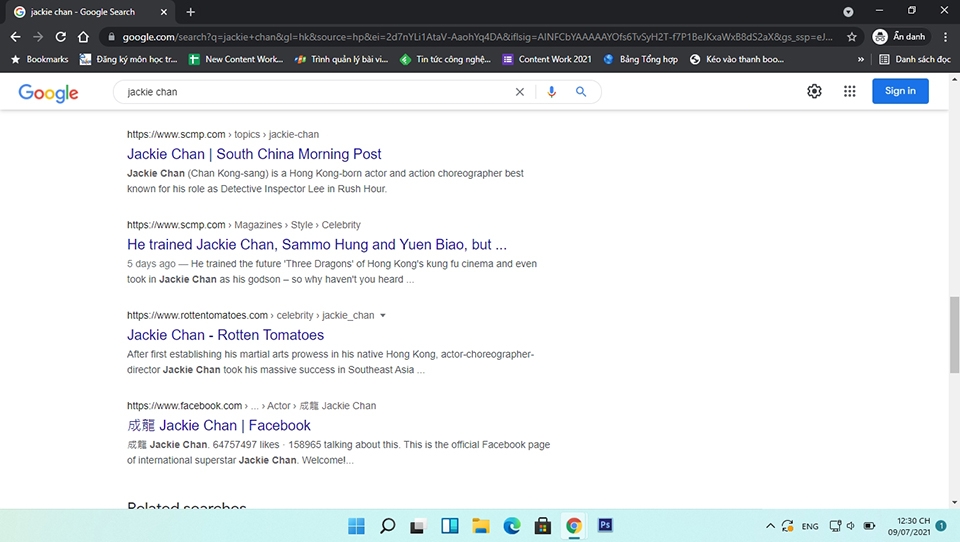Start voice search with the microphone
Viewport: 960px width, 542px height.
552,92
